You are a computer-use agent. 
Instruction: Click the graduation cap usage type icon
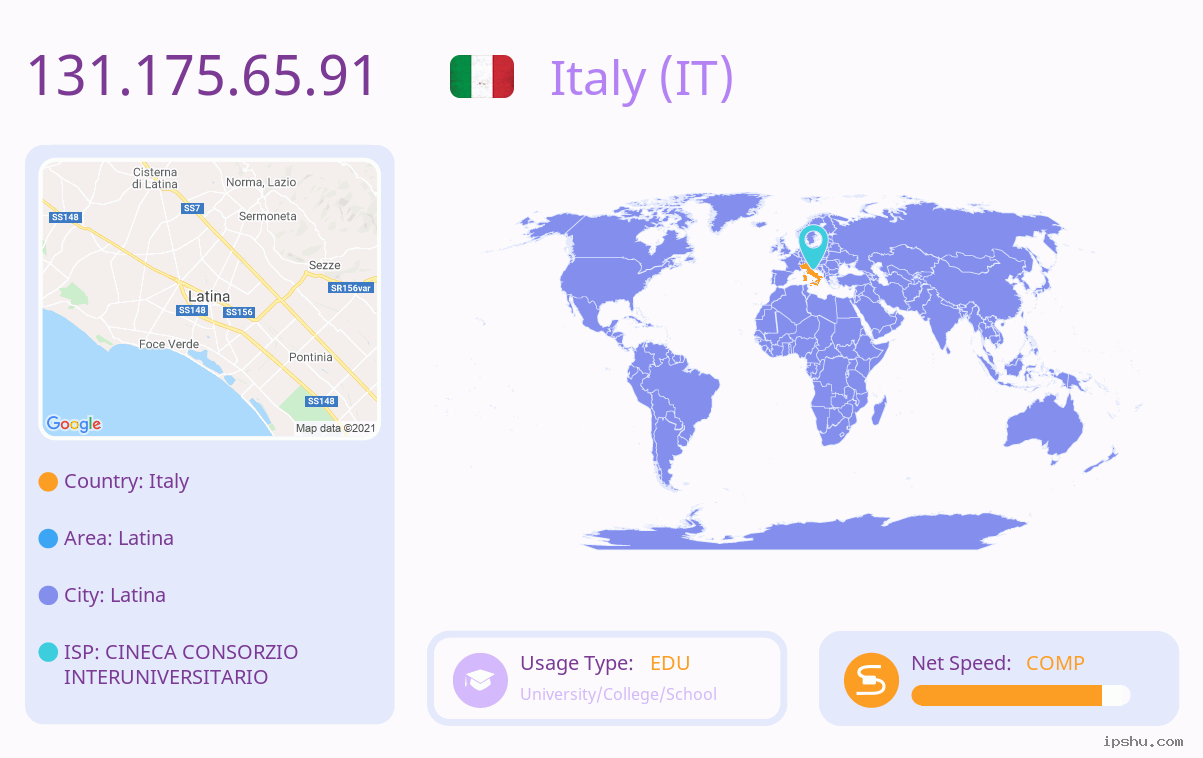480,680
